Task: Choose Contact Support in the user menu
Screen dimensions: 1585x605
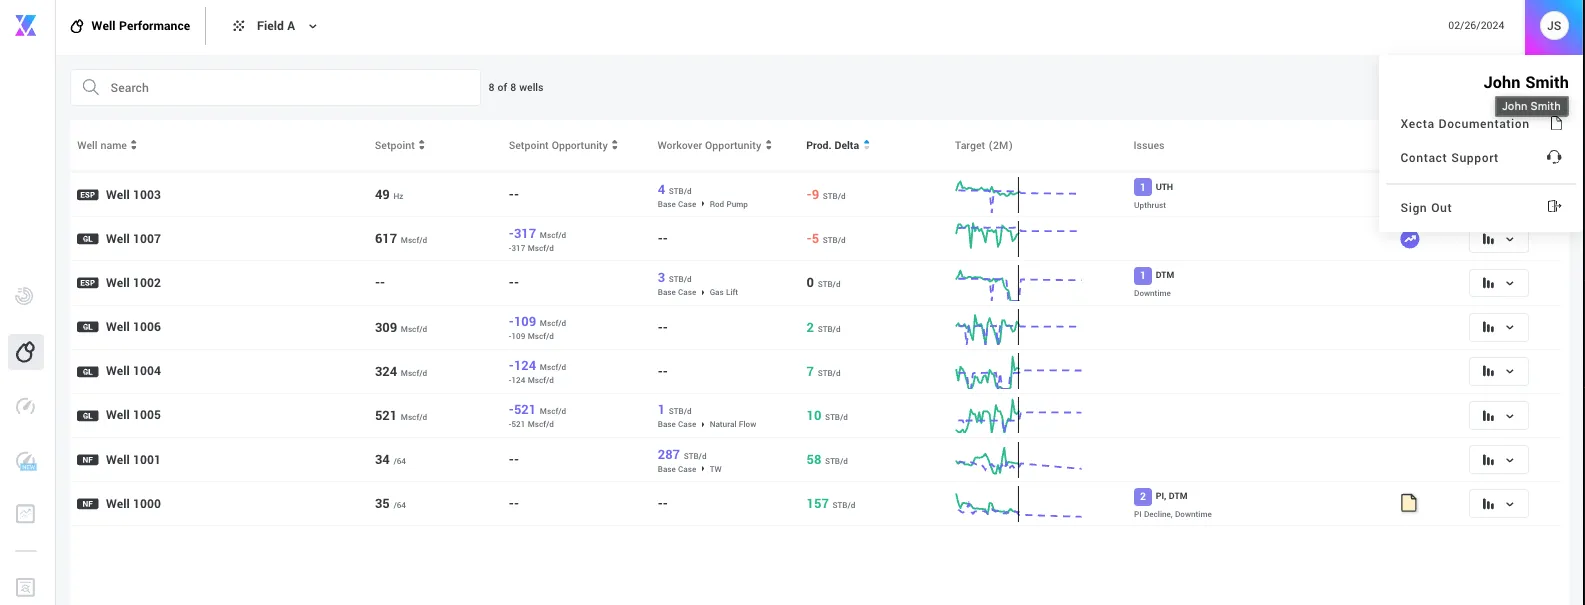Action: 1480,158
